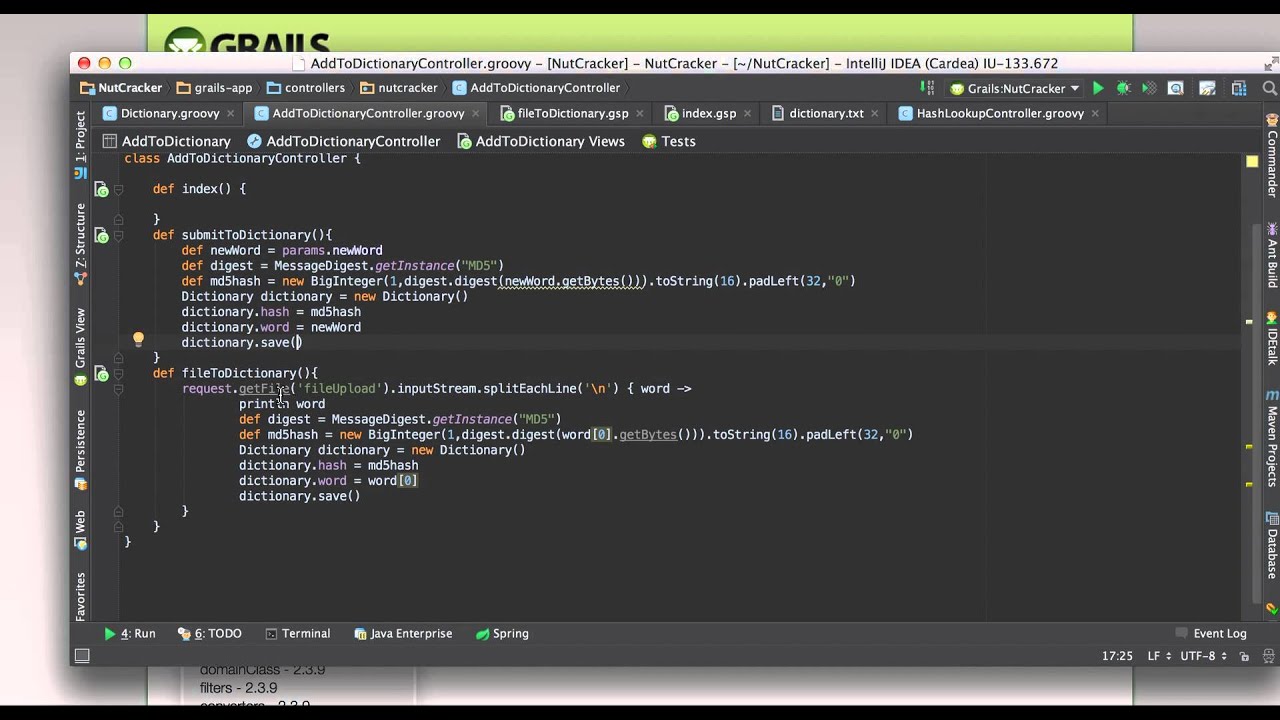
Task: Click gutter Grails icon beside submitToDictionary
Action: click(x=102, y=236)
